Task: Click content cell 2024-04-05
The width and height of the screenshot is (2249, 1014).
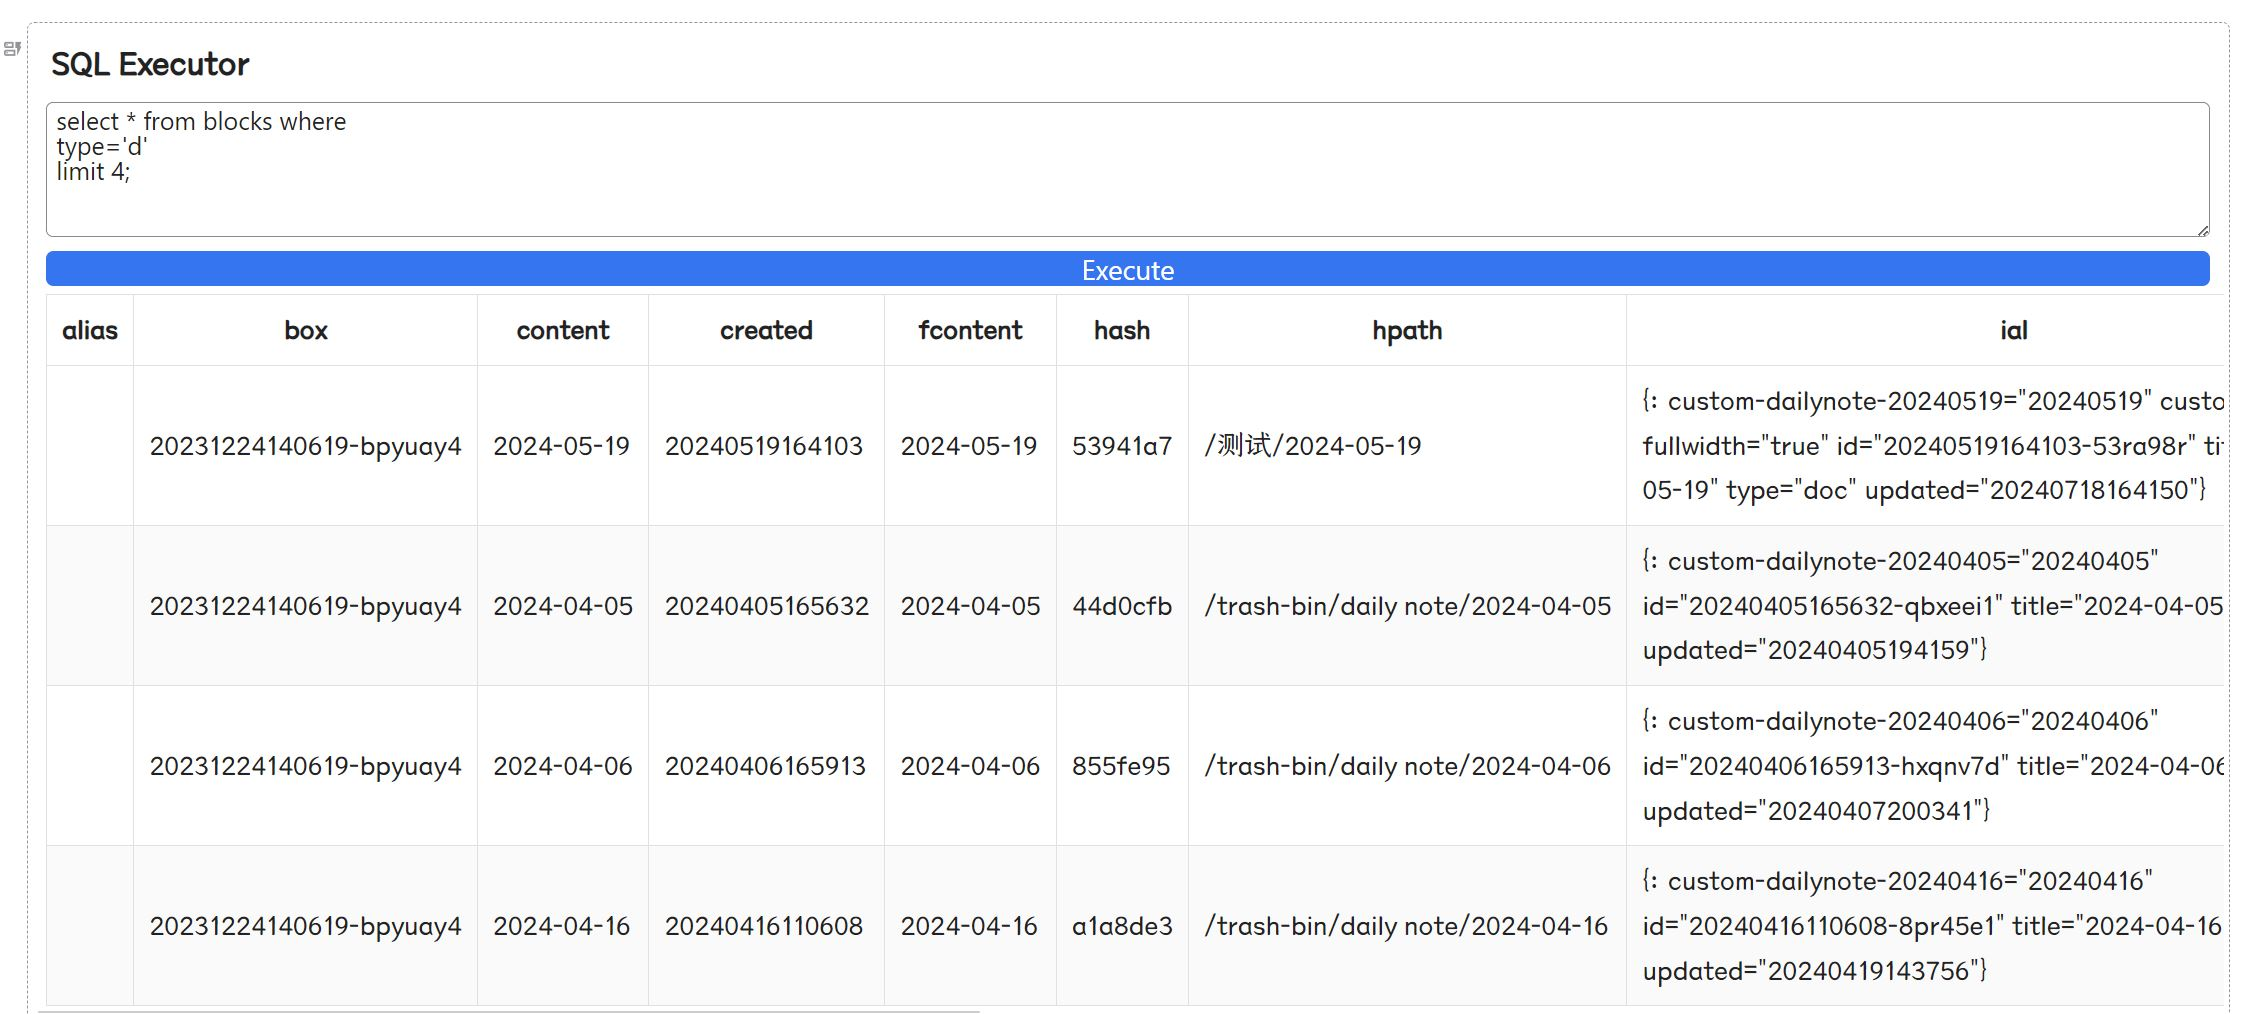Action: click(563, 606)
